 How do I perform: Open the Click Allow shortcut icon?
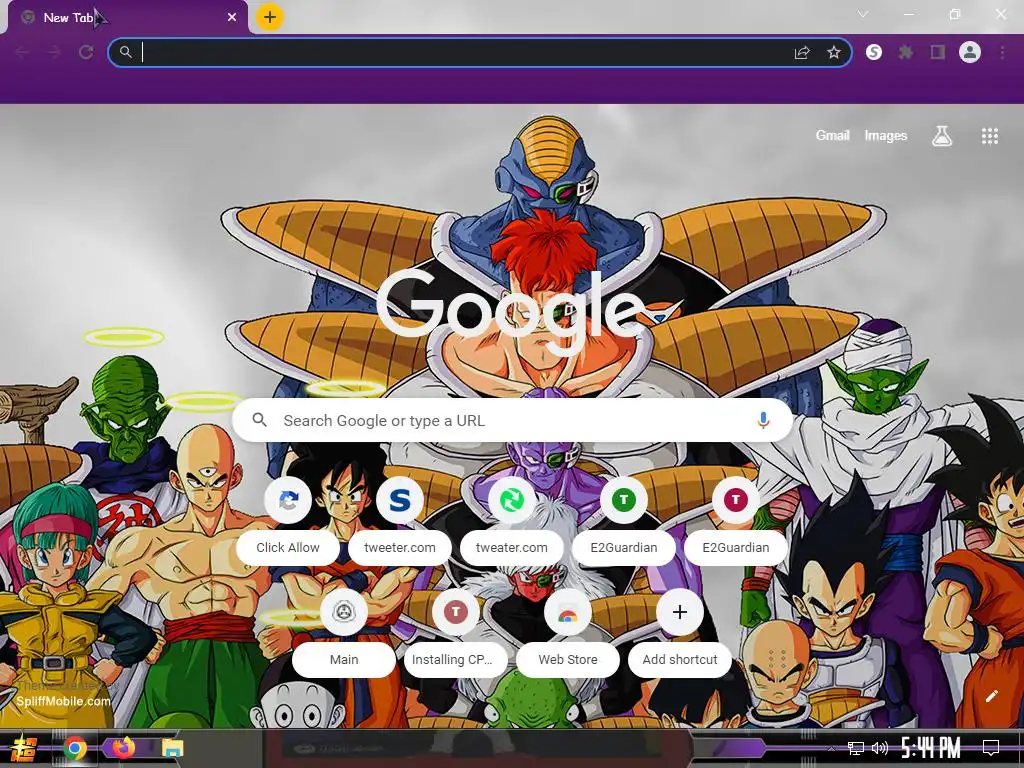point(288,500)
